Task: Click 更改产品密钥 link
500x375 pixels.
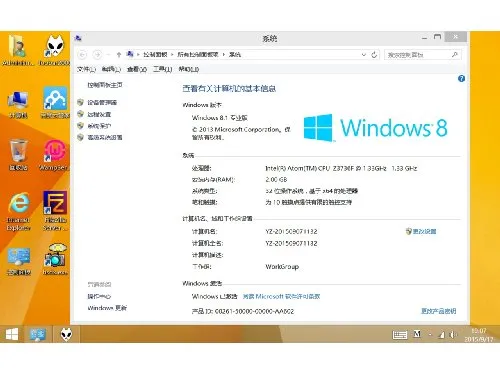Action: [438, 311]
